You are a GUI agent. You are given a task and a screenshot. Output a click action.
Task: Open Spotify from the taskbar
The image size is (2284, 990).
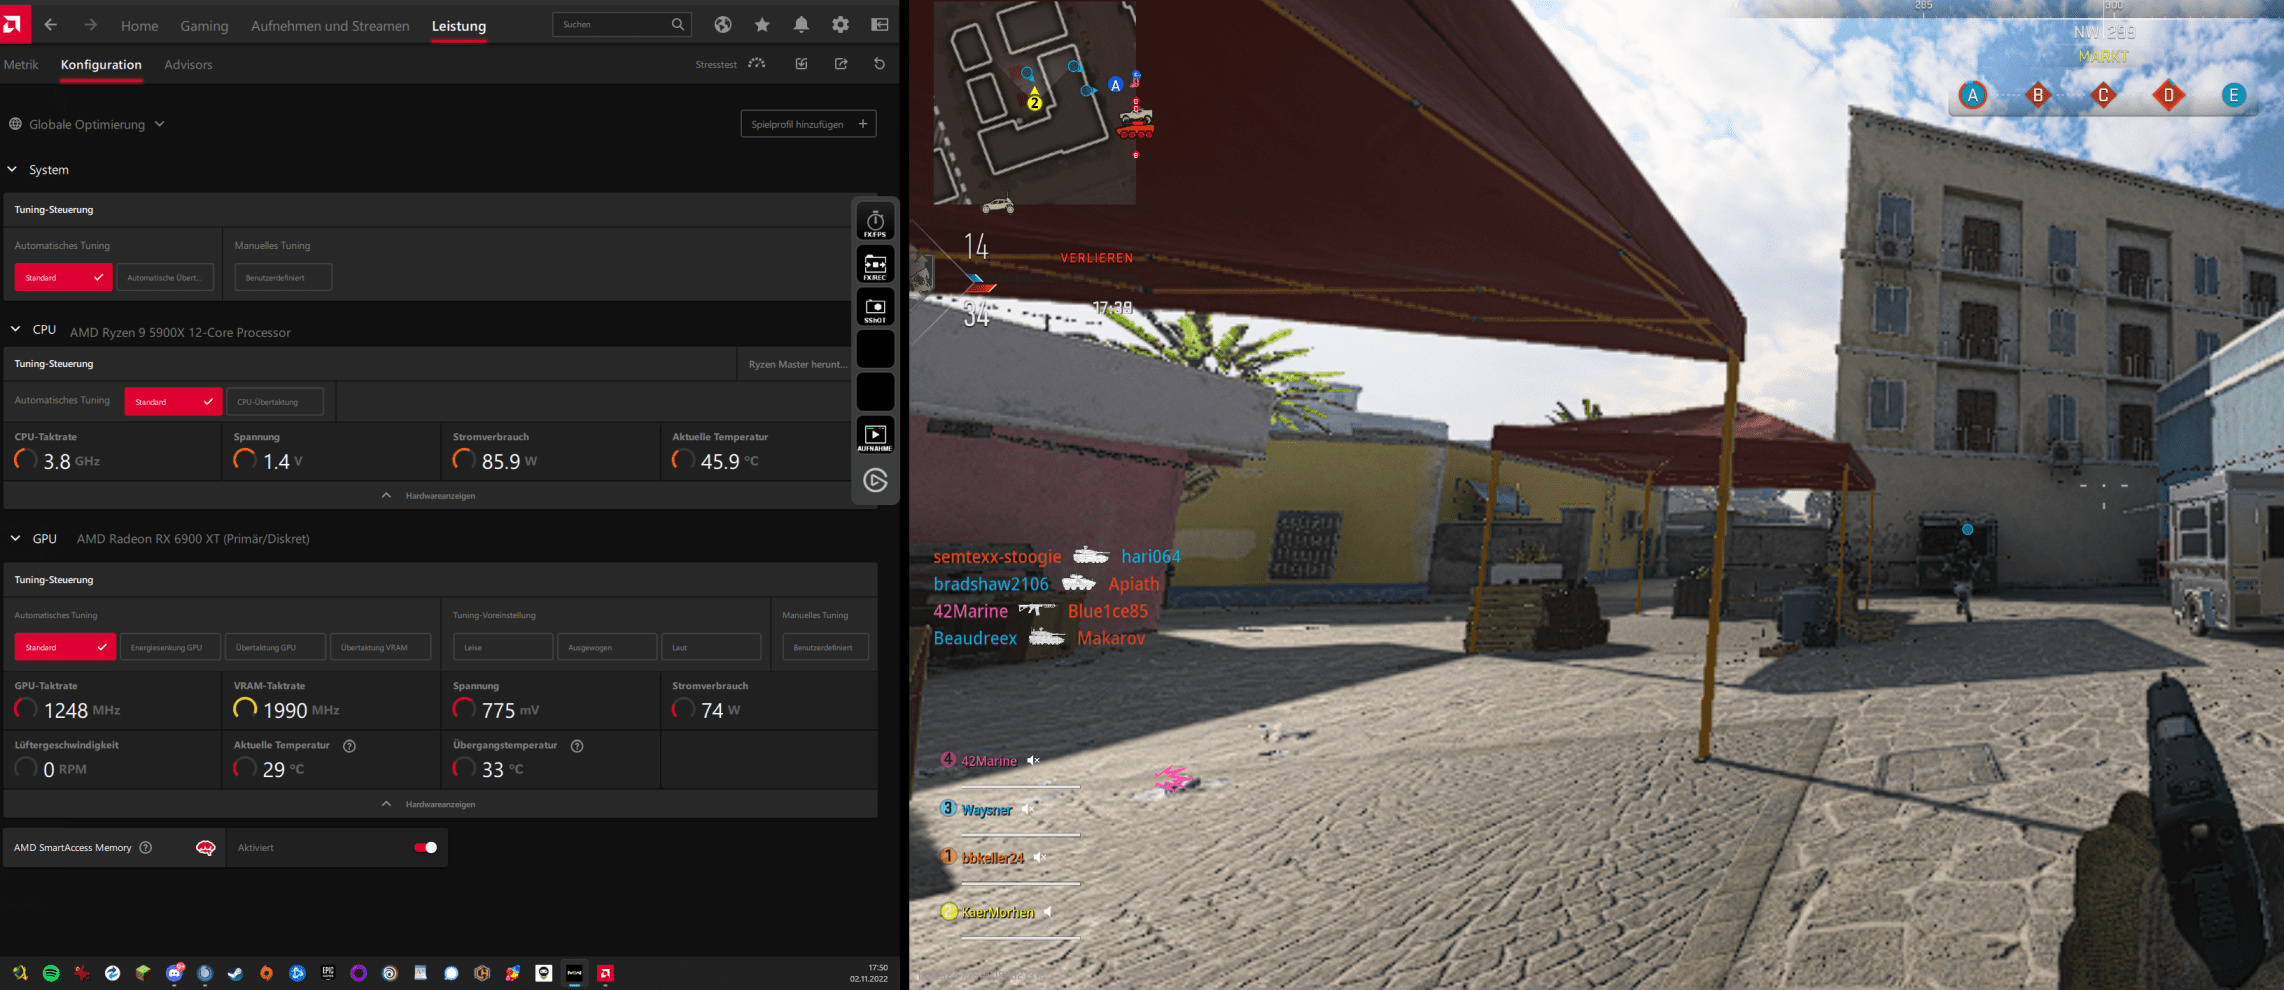tap(51, 973)
